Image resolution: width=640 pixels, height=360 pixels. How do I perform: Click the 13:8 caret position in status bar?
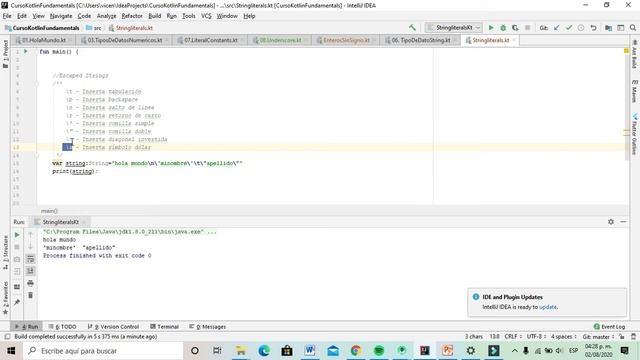tap(494, 337)
